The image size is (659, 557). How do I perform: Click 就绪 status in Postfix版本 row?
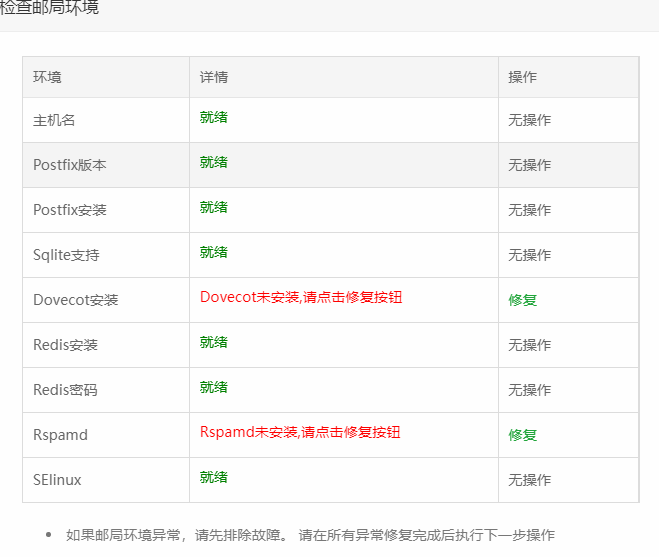point(214,162)
